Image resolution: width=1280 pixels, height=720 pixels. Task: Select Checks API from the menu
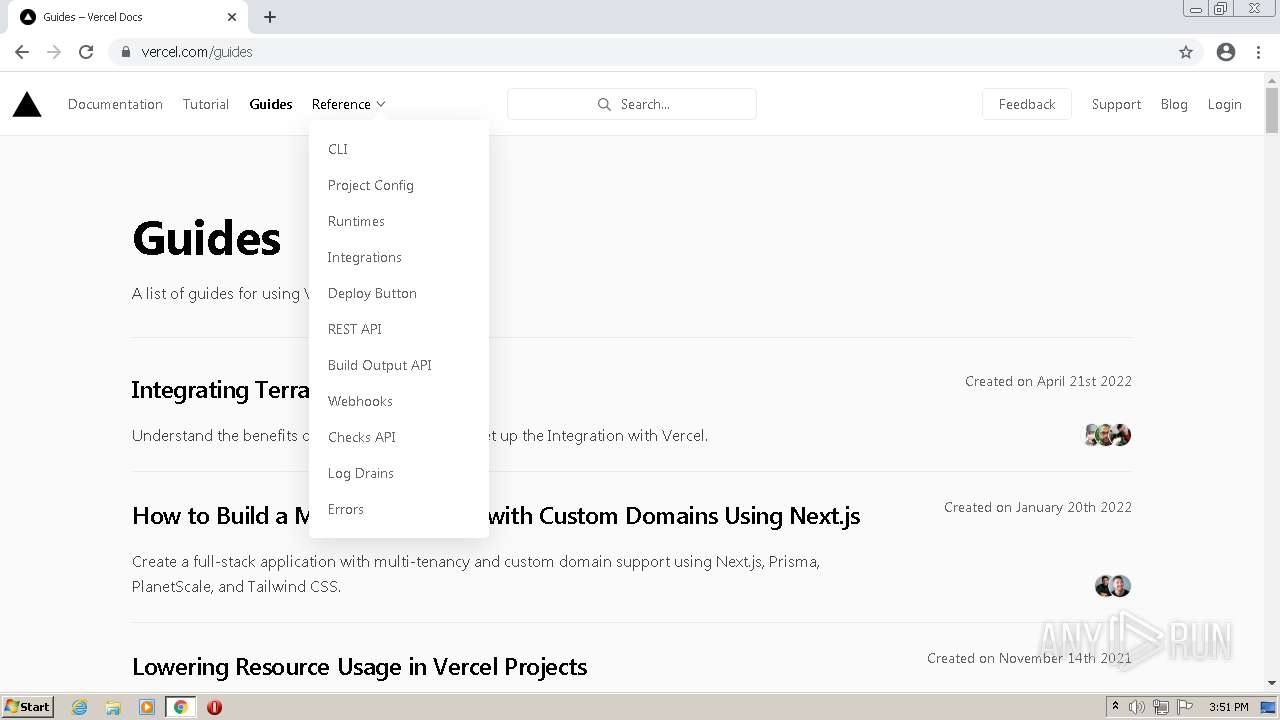click(x=362, y=437)
